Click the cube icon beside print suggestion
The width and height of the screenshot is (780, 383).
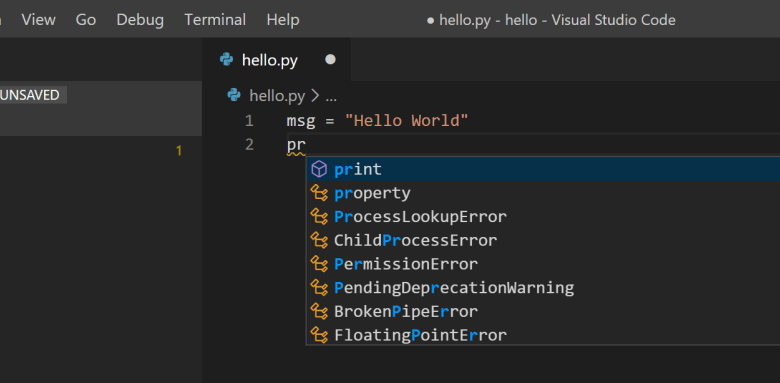click(319, 170)
